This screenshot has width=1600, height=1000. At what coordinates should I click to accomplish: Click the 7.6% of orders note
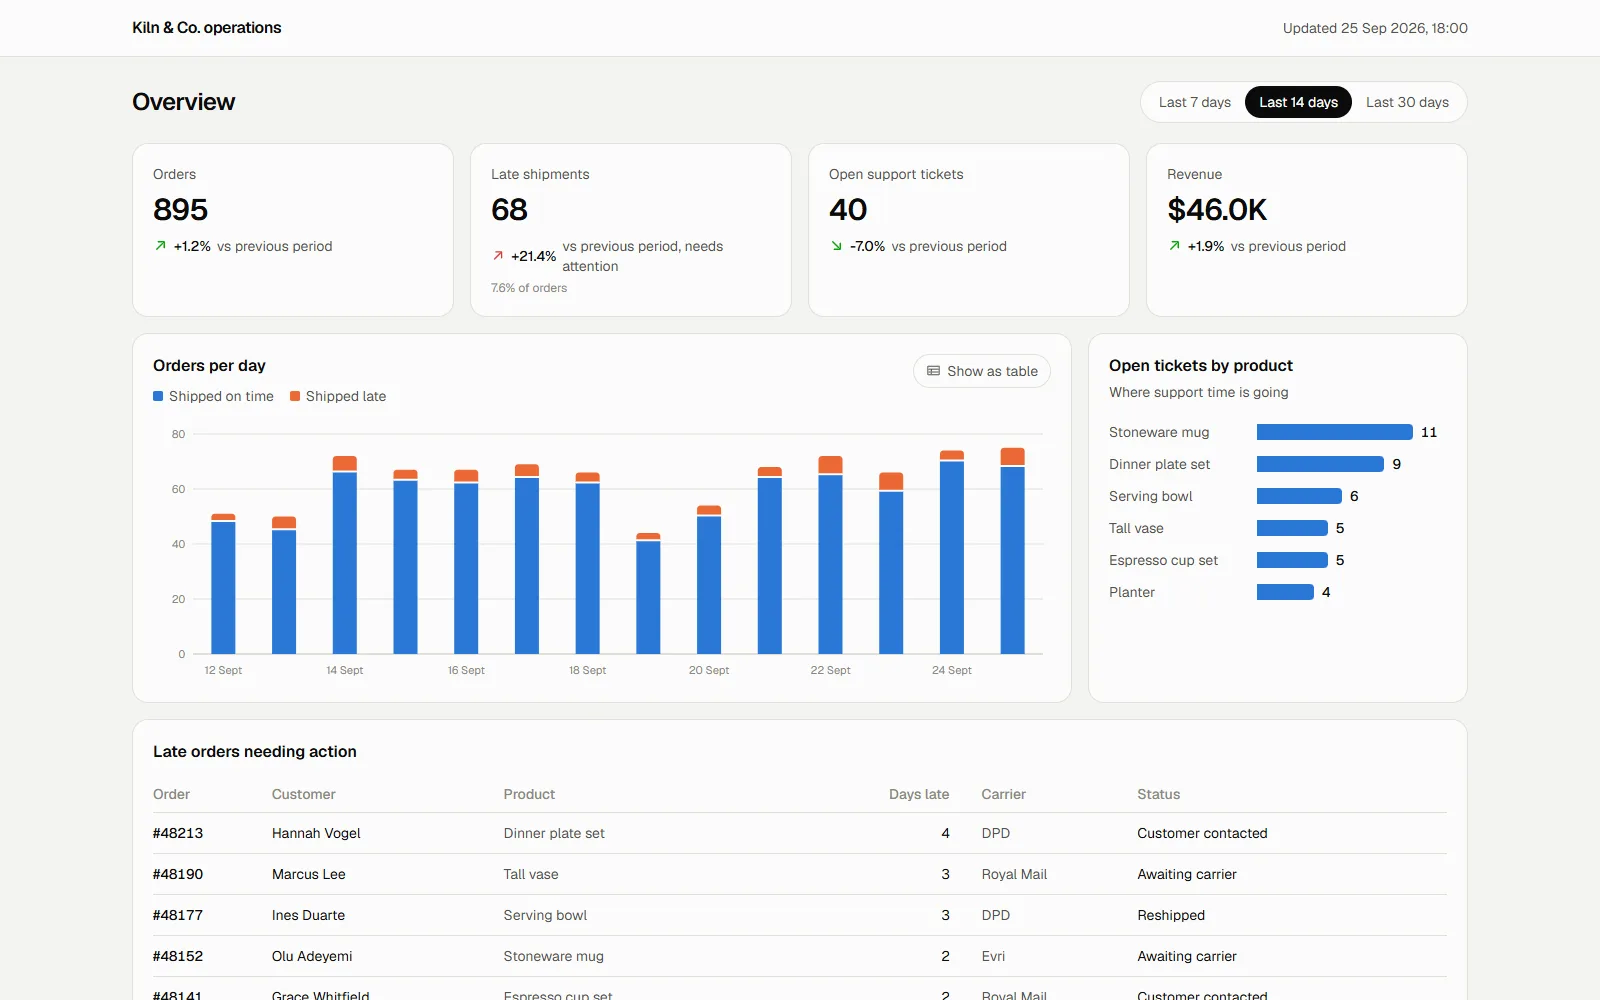point(529,288)
